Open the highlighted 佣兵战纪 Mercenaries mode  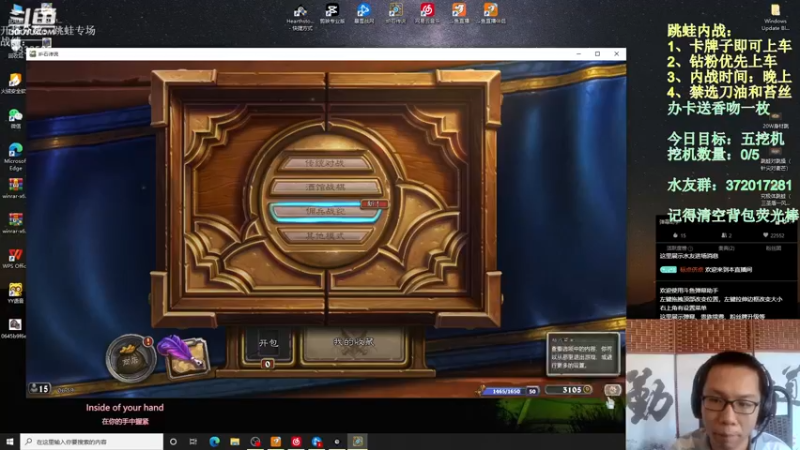click(325, 211)
